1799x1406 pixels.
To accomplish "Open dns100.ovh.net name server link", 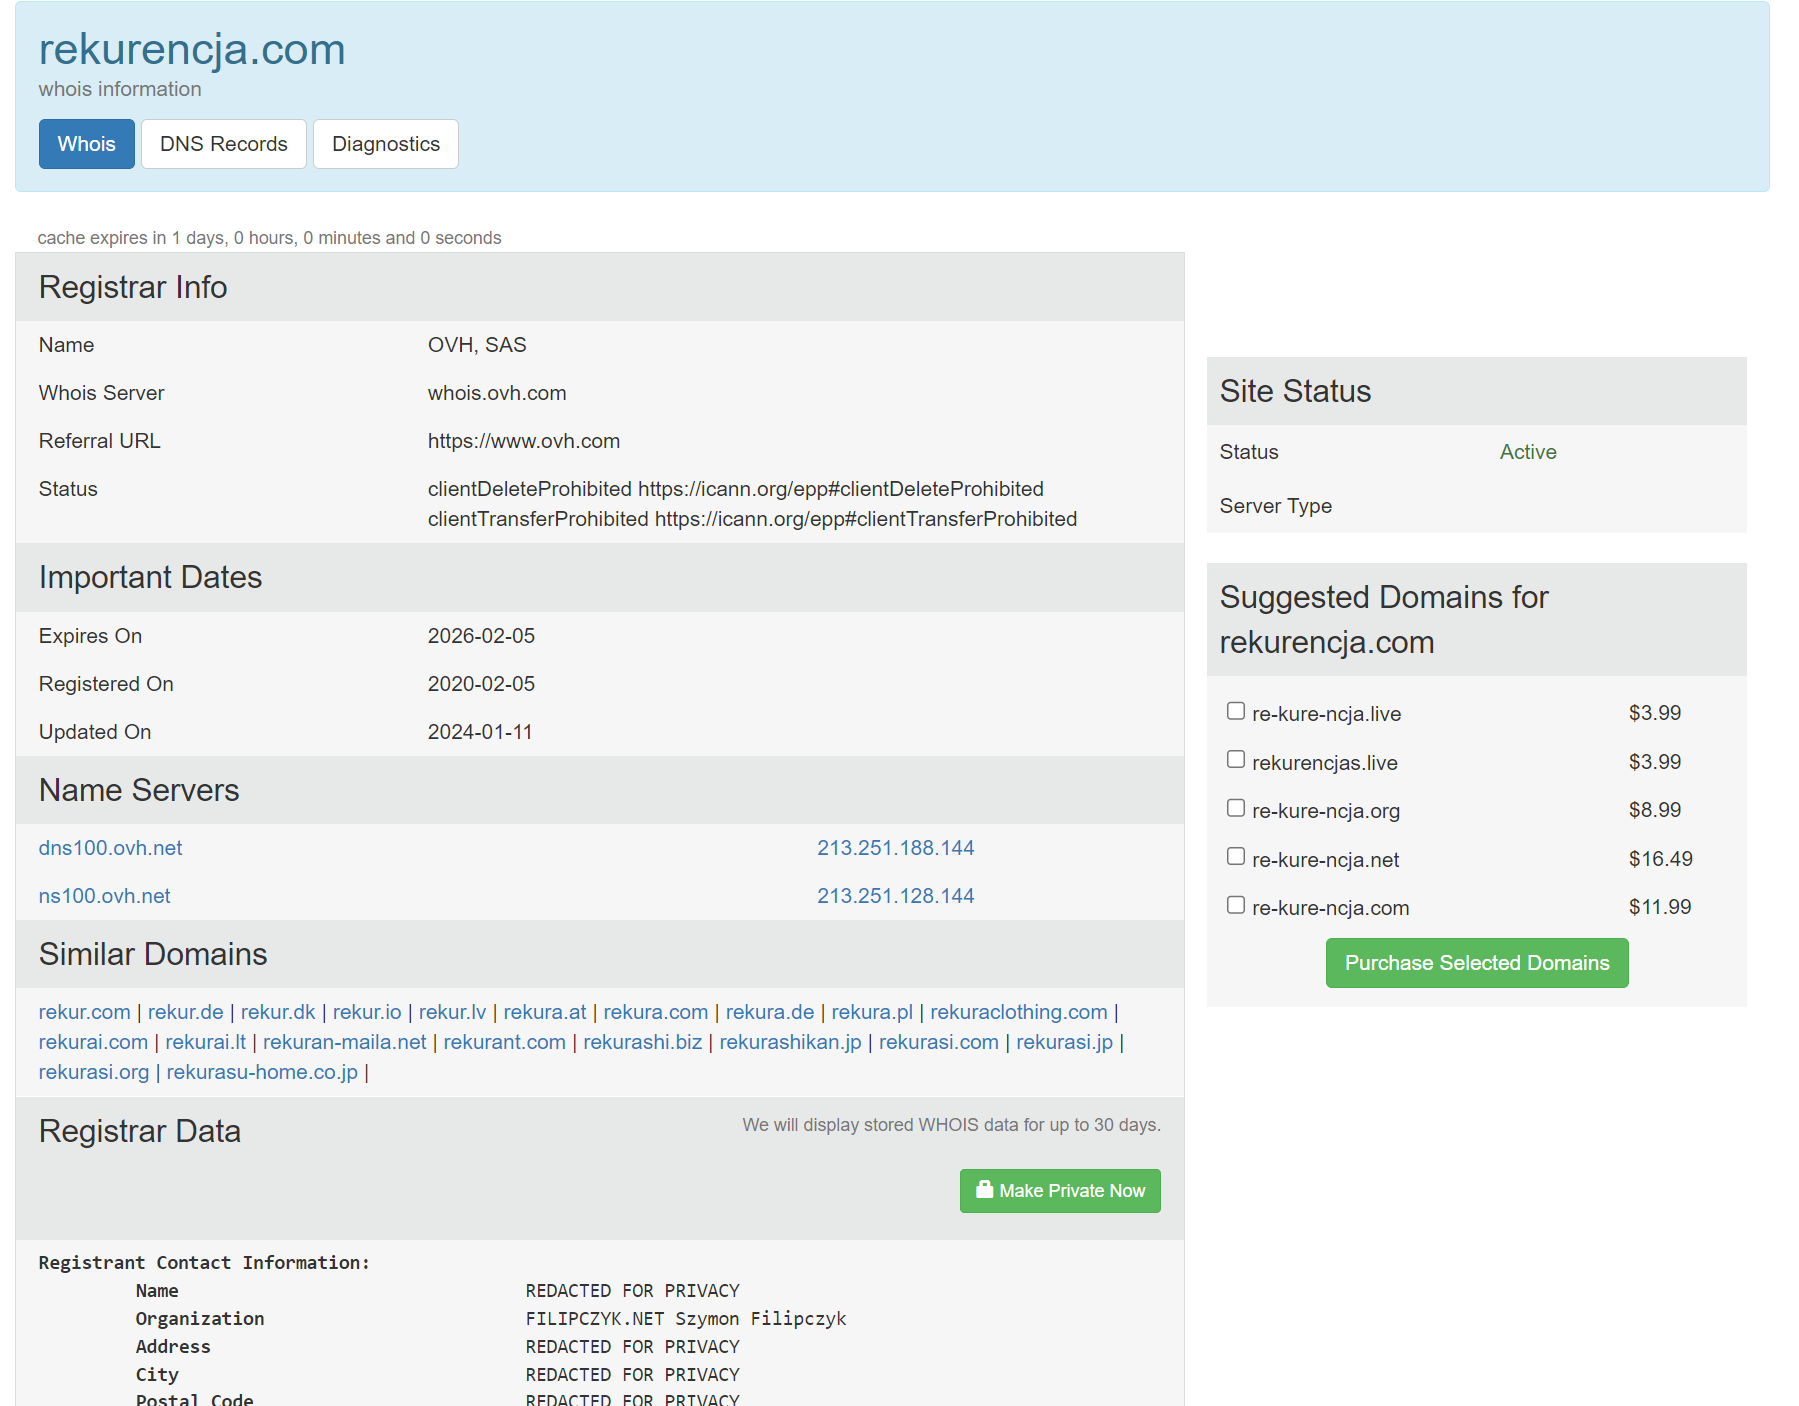I will [x=110, y=848].
